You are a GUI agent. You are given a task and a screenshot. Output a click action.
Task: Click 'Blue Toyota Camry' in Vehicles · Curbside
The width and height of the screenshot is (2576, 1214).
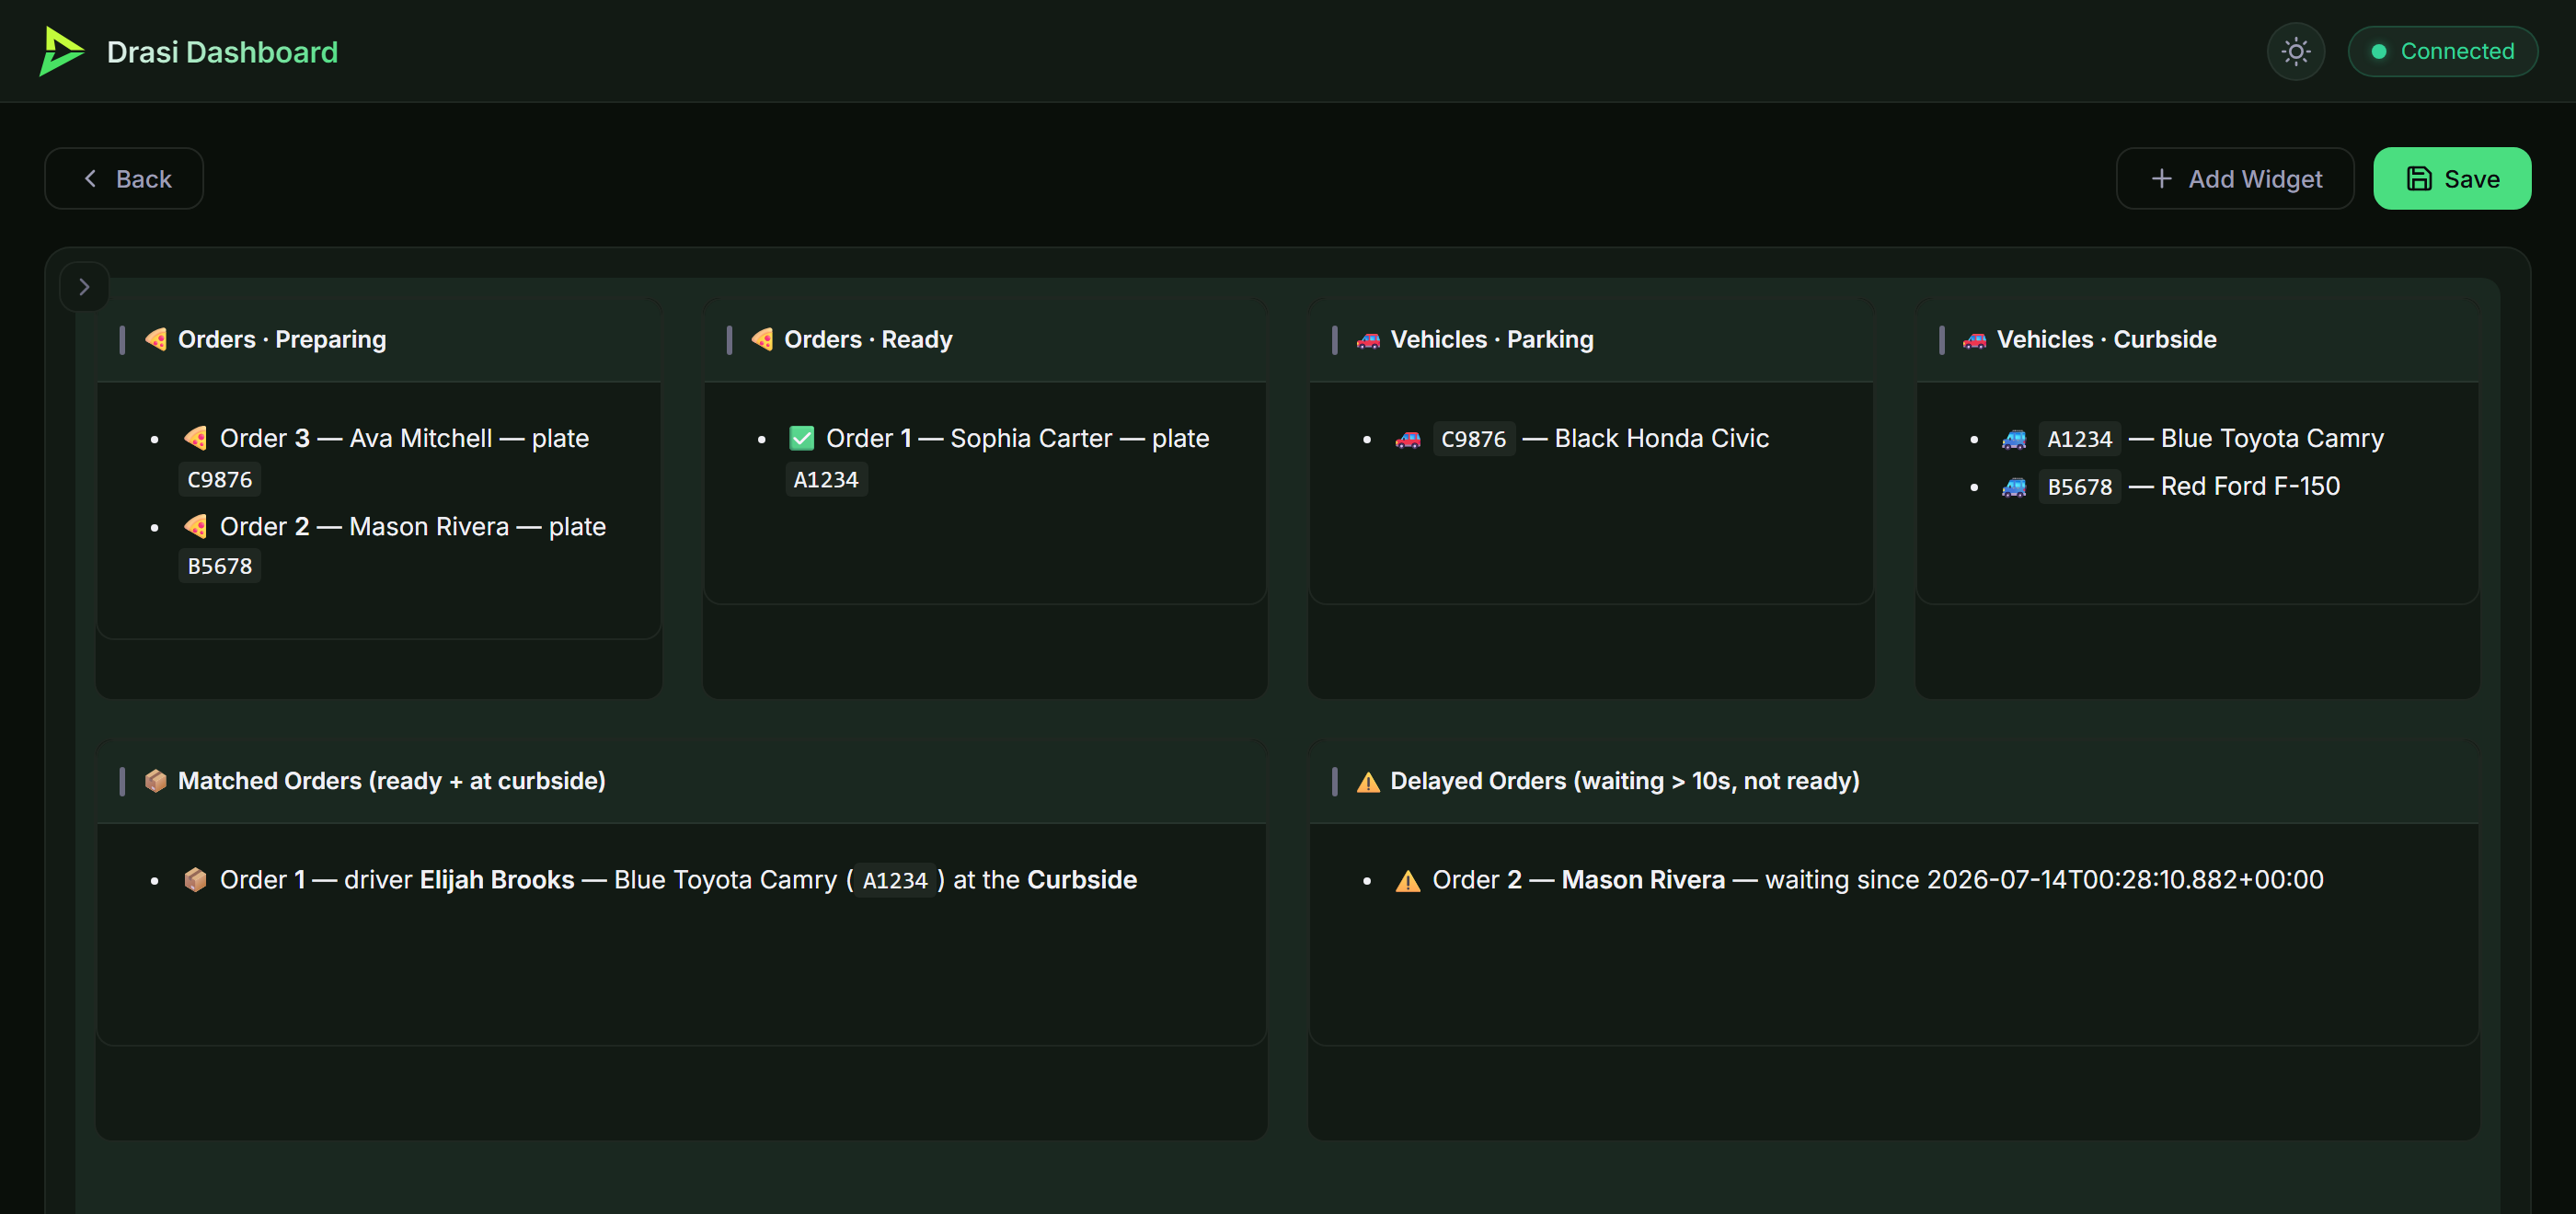click(2272, 438)
